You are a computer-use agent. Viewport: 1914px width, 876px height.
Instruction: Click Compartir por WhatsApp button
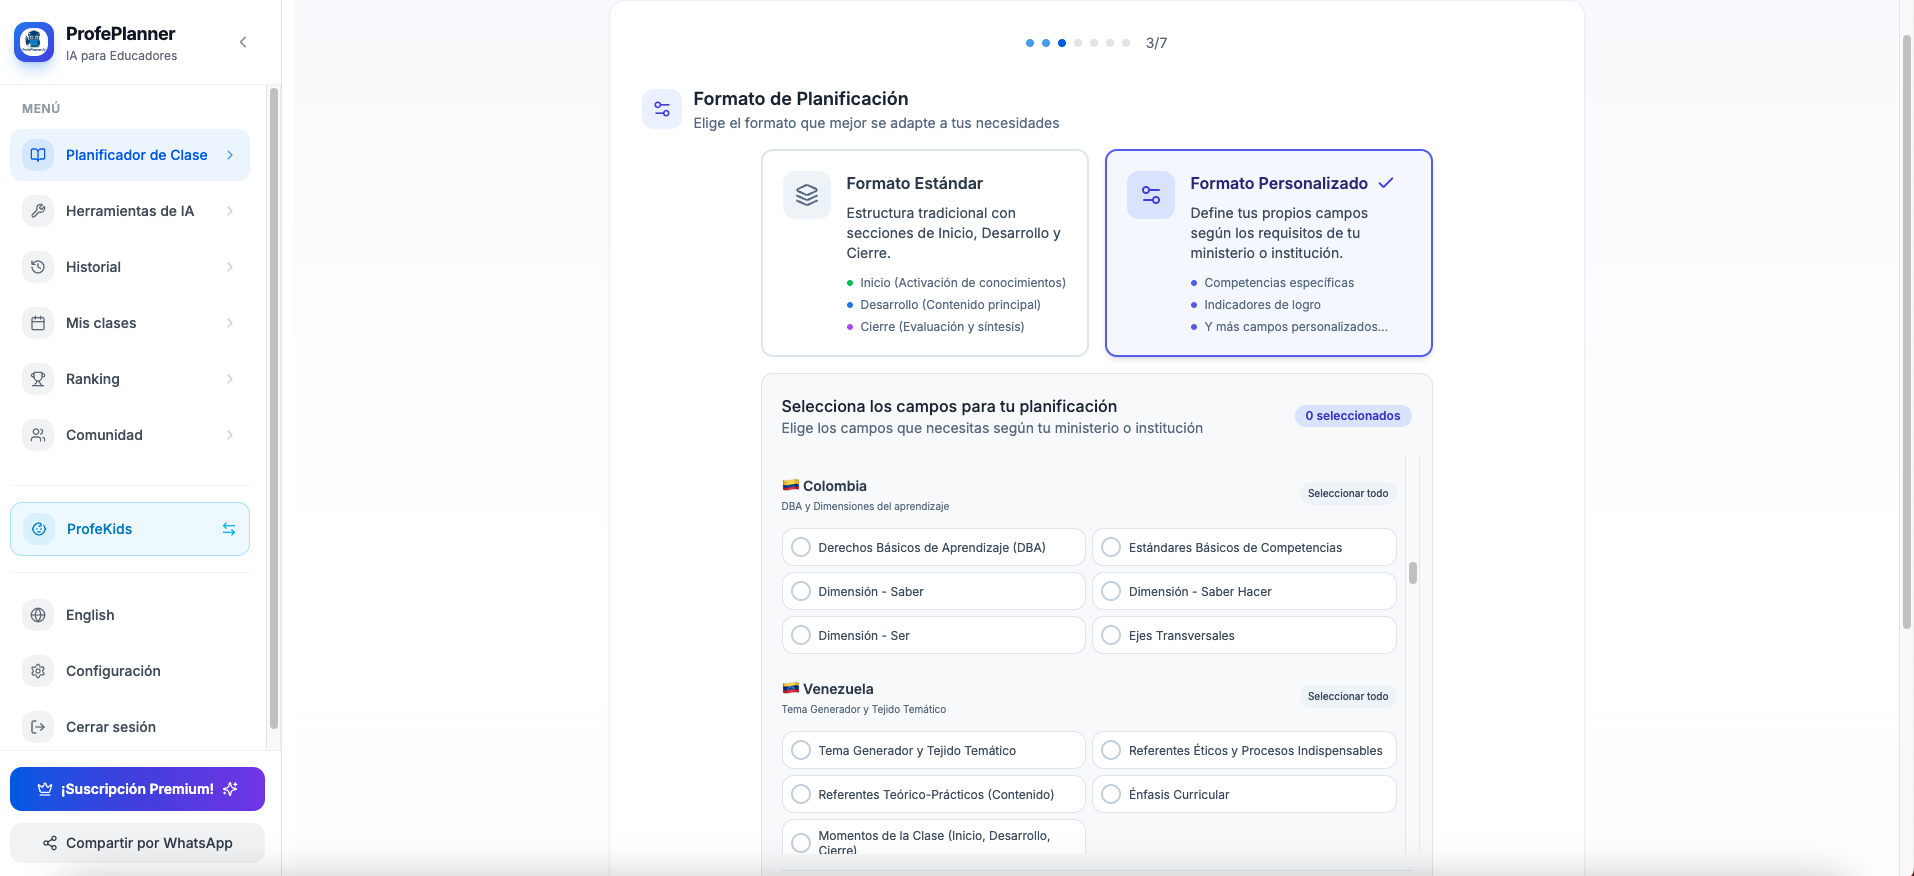[137, 843]
